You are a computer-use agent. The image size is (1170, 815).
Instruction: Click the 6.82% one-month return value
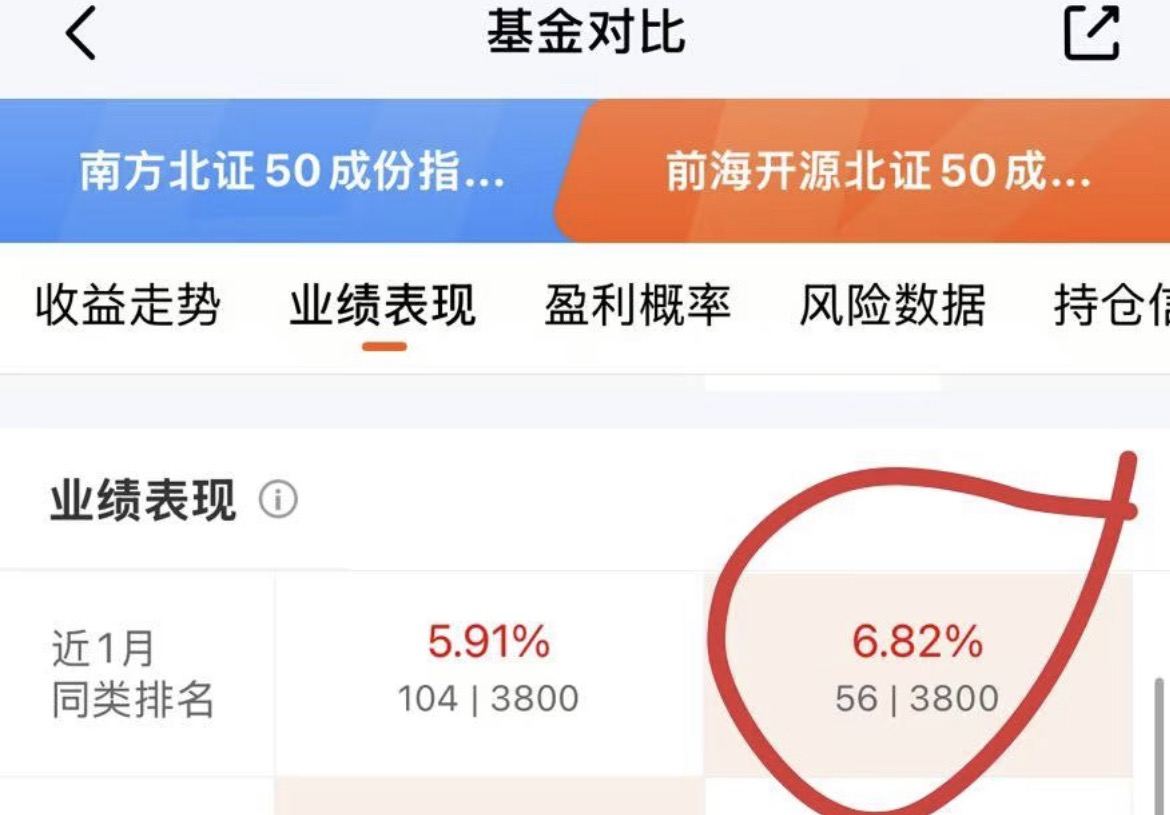[918, 641]
